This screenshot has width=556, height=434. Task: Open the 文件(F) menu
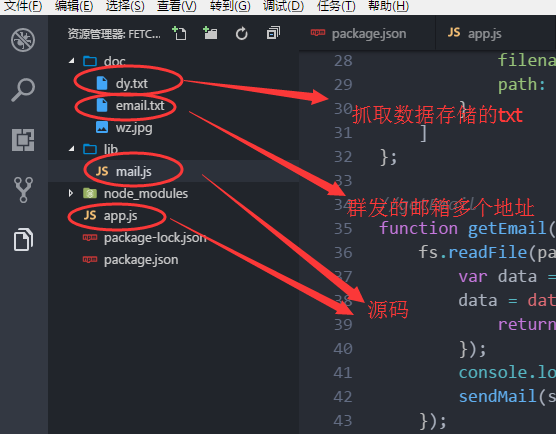(x=23, y=6)
